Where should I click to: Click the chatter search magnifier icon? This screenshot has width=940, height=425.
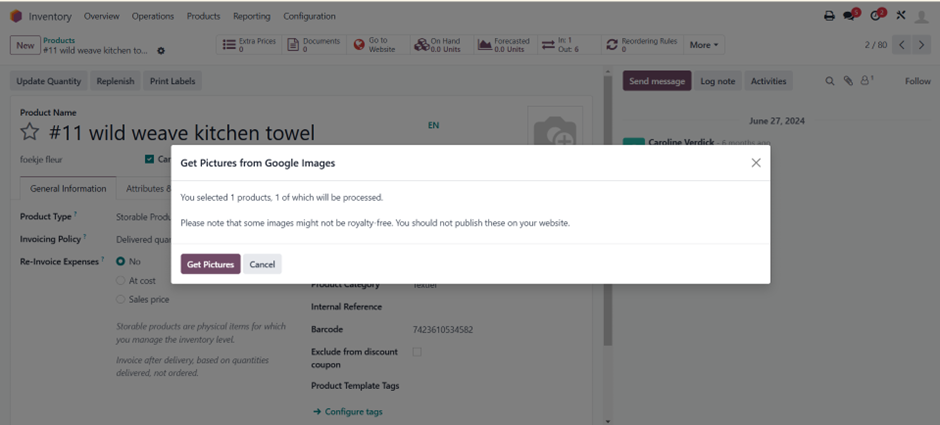coord(830,81)
